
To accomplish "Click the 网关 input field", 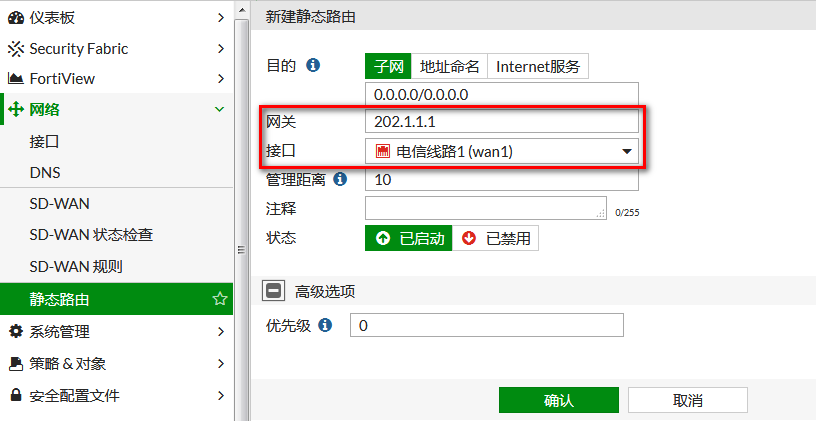I will (x=502, y=121).
